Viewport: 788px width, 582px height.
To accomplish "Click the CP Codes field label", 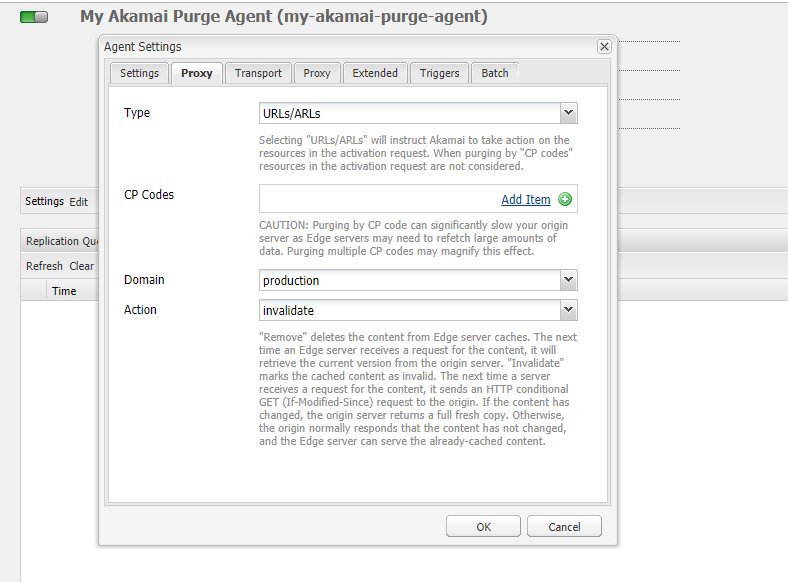I will tap(149, 195).
